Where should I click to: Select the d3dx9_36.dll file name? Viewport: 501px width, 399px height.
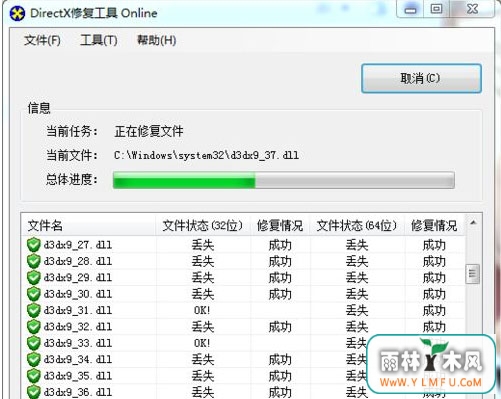78,392
